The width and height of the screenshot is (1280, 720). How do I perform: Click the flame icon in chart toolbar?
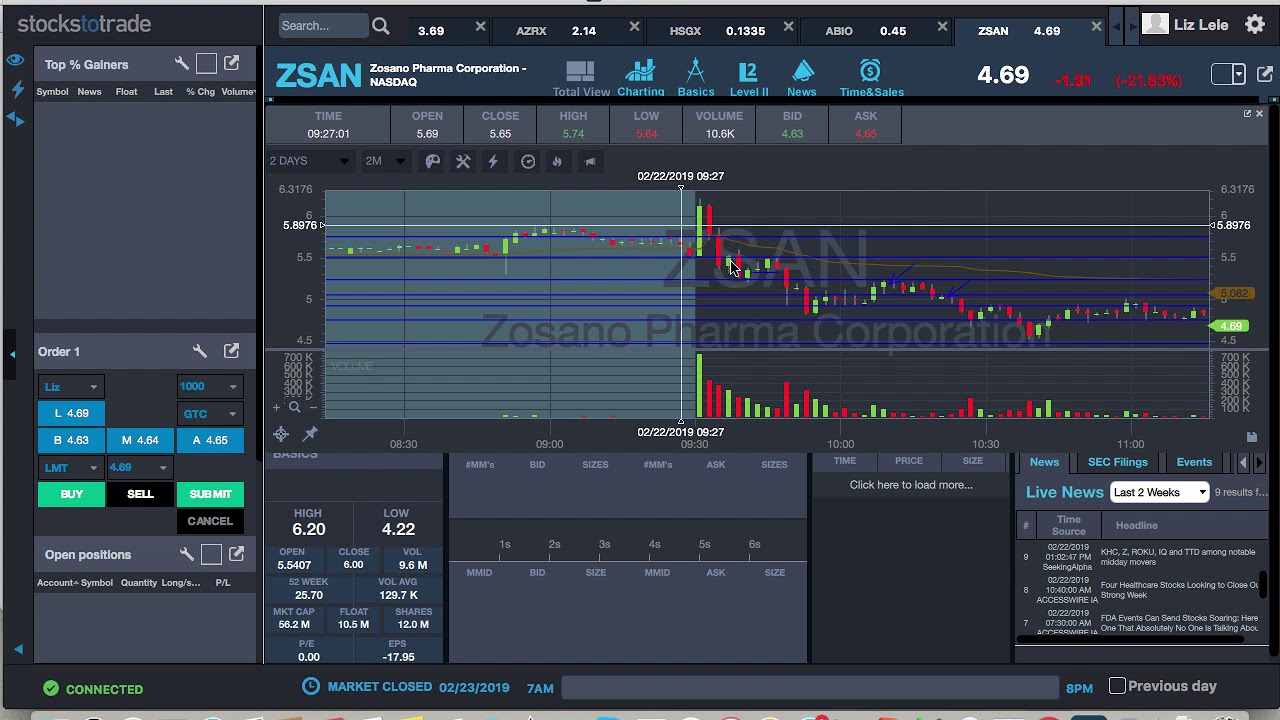[x=557, y=161]
